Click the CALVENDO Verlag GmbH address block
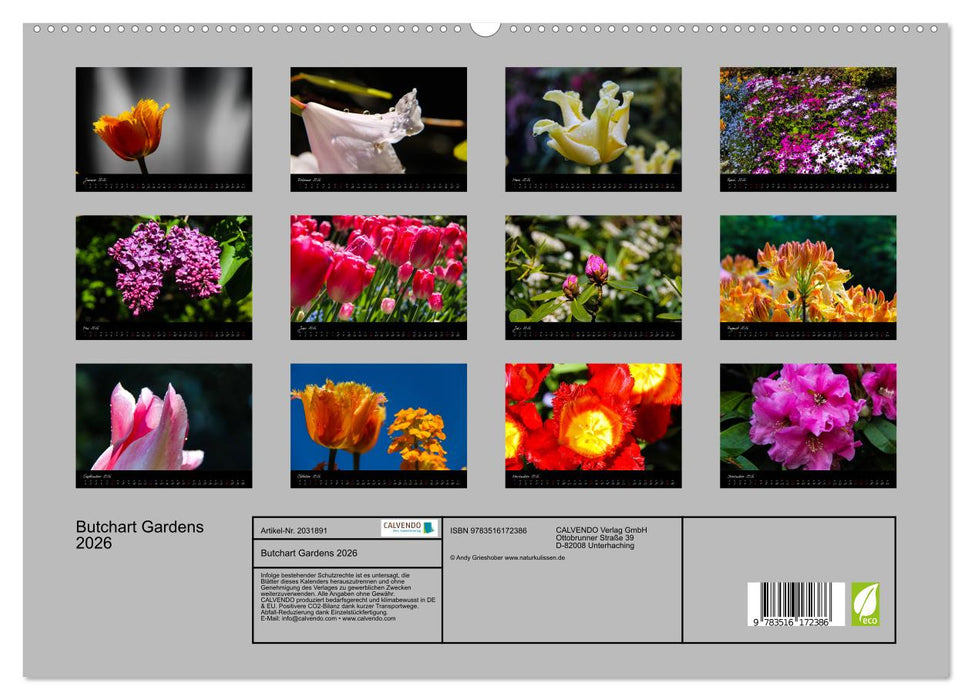This screenshot has height=700, width=971. coord(600,537)
